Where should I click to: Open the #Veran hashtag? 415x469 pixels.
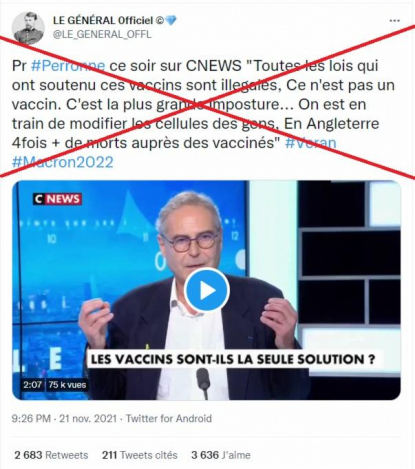click(x=311, y=143)
